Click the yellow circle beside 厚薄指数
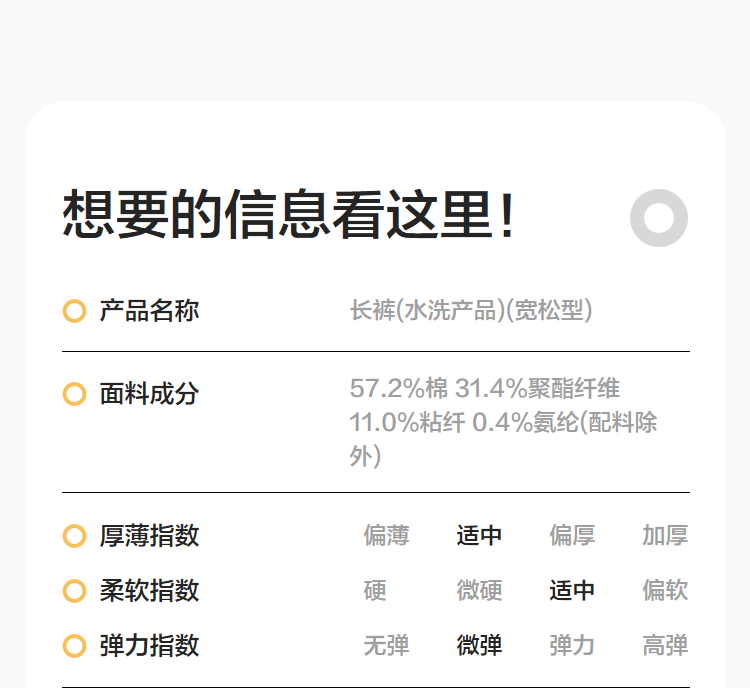The height and width of the screenshot is (688, 750). point(74,536)
